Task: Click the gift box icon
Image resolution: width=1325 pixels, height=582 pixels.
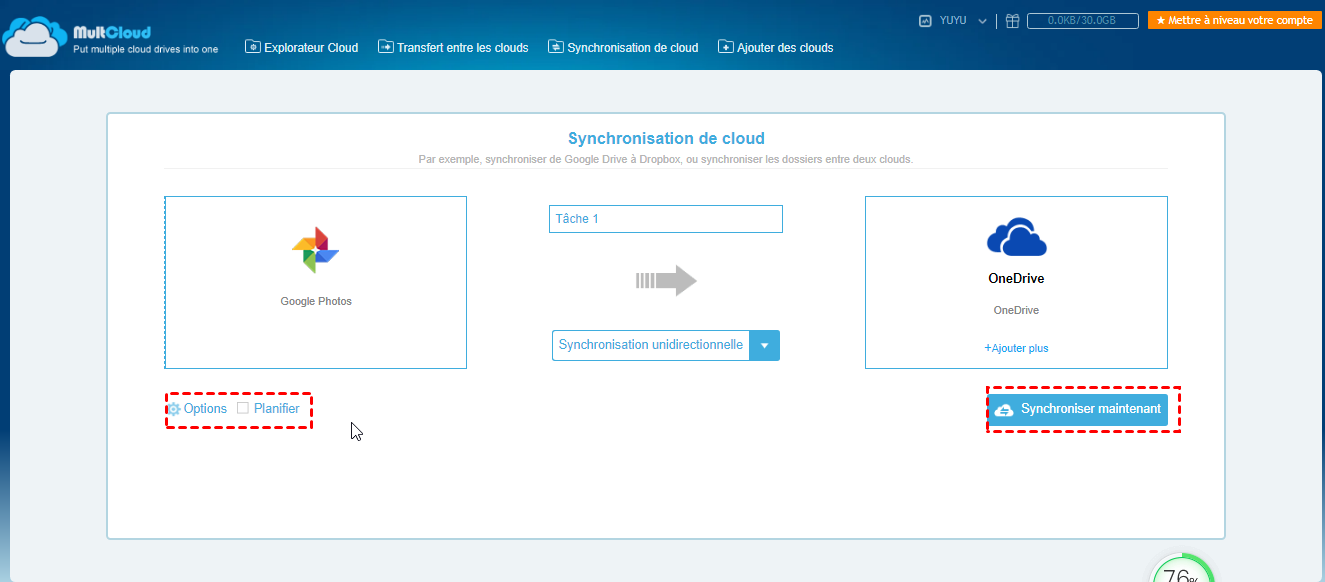Action: pos(1012,20)
